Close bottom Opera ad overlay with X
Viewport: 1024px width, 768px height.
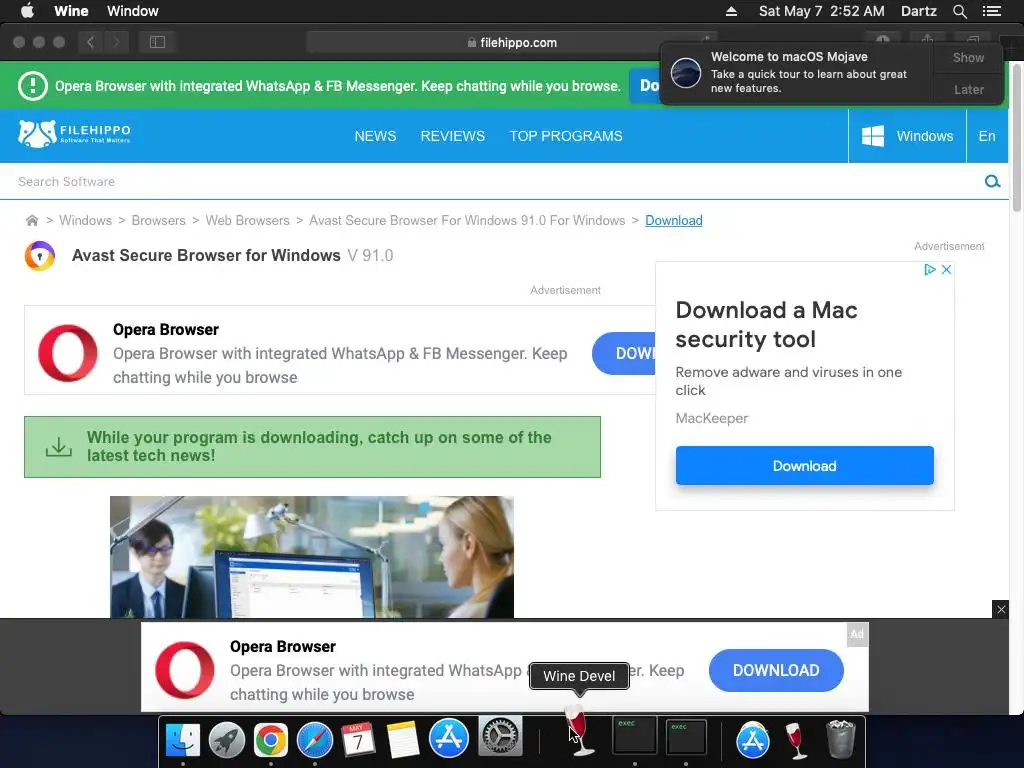[1001, 609]
